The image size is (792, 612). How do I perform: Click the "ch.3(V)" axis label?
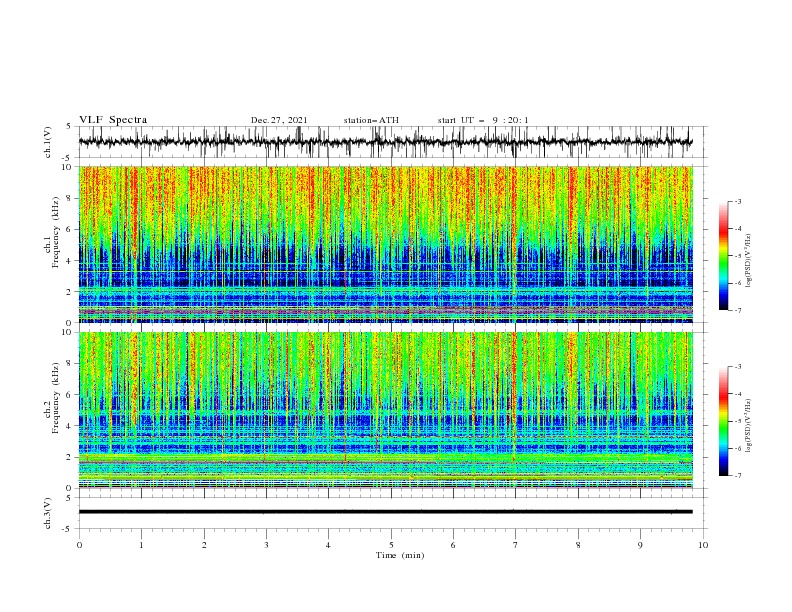(48, 513)
